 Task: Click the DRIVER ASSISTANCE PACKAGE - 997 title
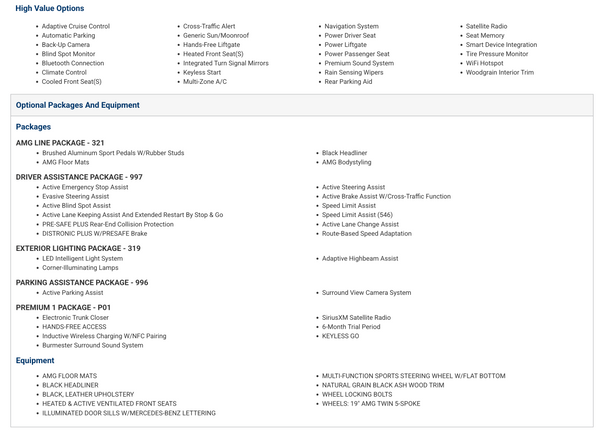tap(79, 177)
